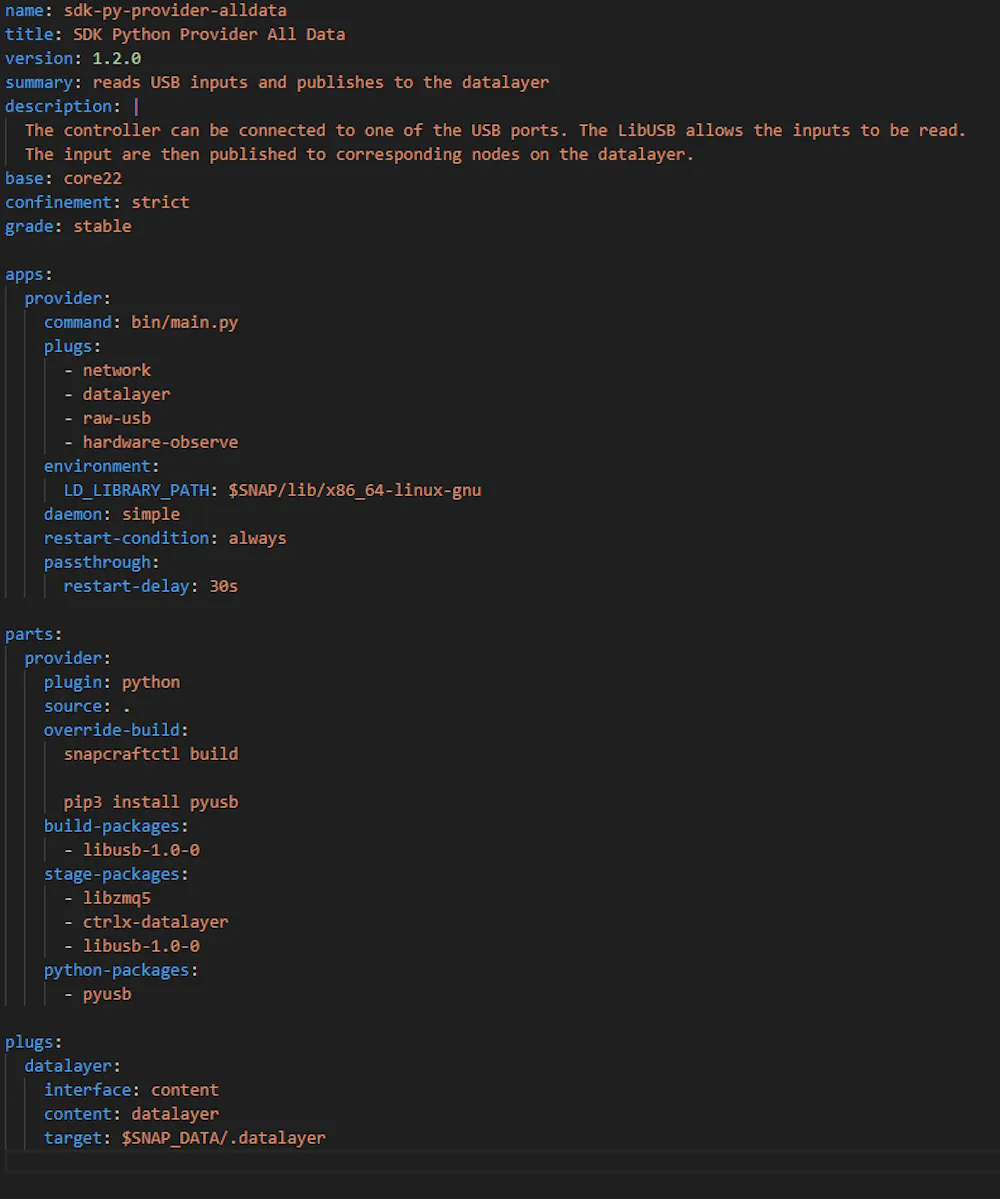Viewport: 1000px width, 1199px height.
Task: Place cursor in summary text 'reads USB inputs'
Action: 170,83
